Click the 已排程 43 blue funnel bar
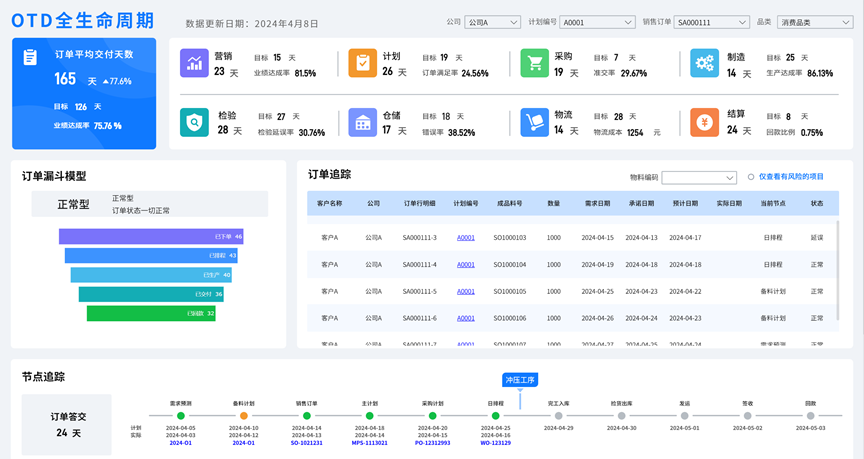This screenshot has height=459, width=864. click(x=151, y=256)
